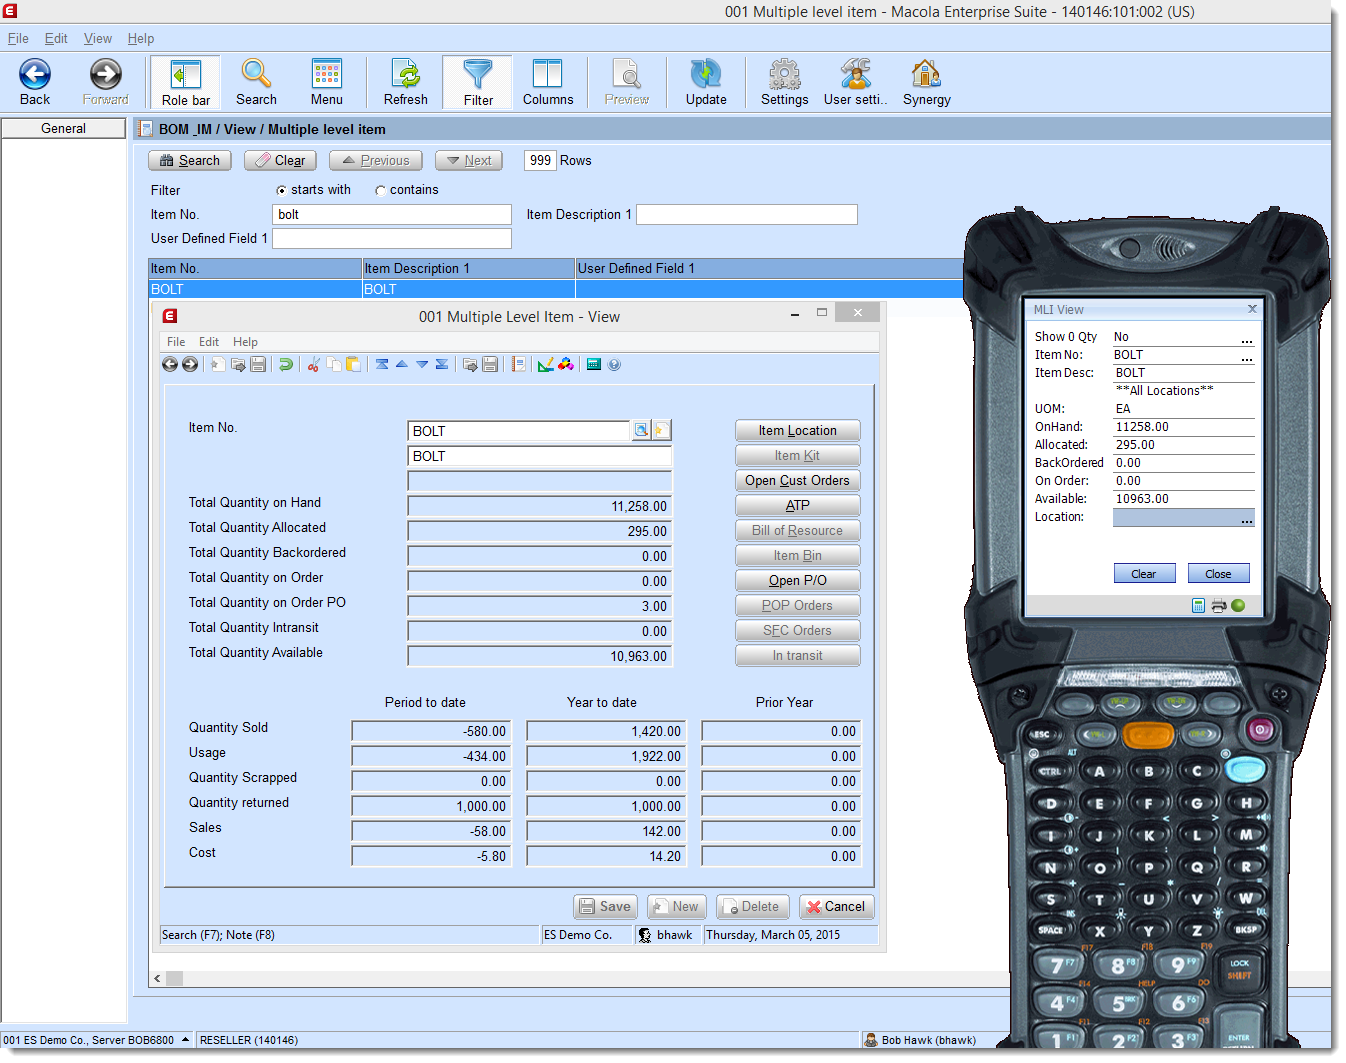Toggle the Role bar button
This screenshot has width=1346, height=1063.
click(x=186, y=82)
